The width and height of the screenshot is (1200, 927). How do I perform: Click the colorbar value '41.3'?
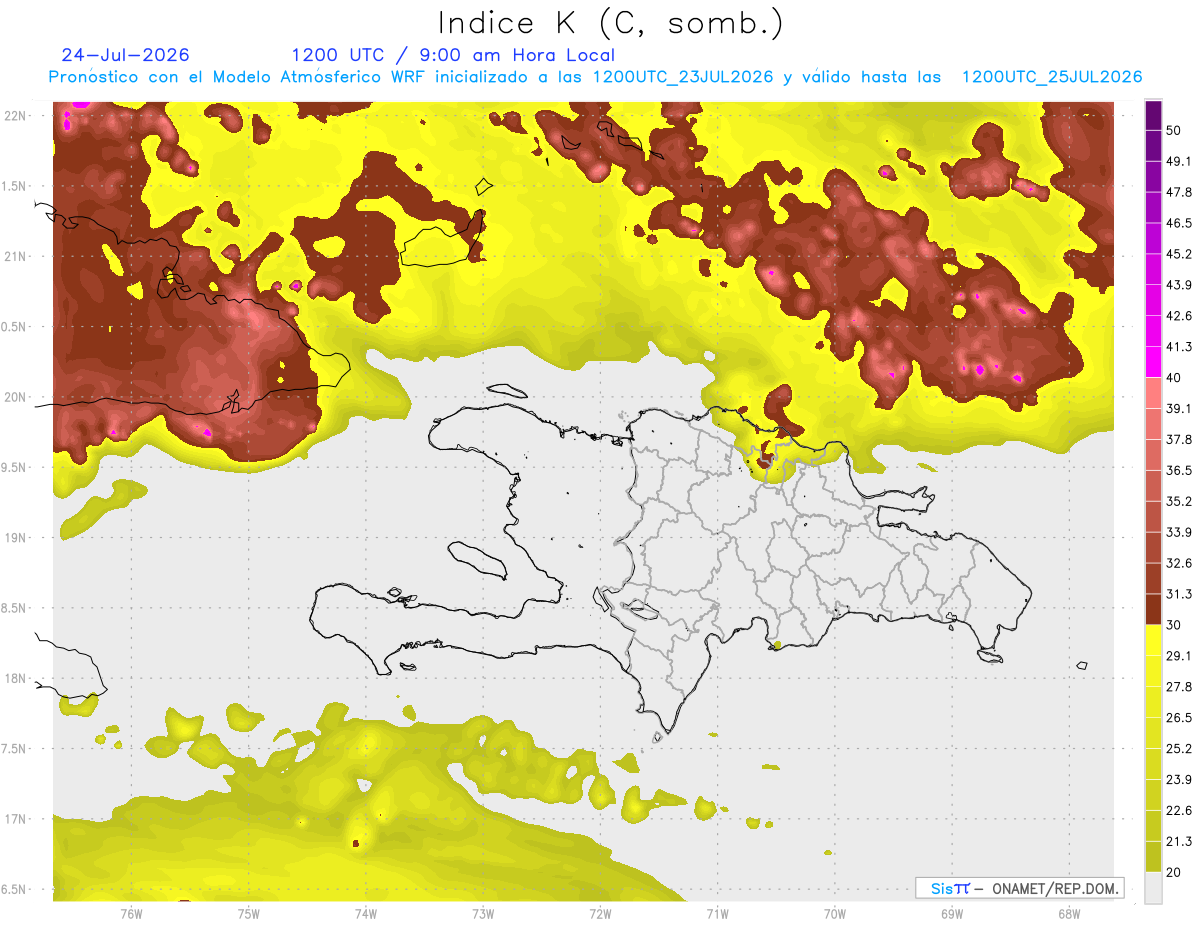click(x=1178, y=347)
